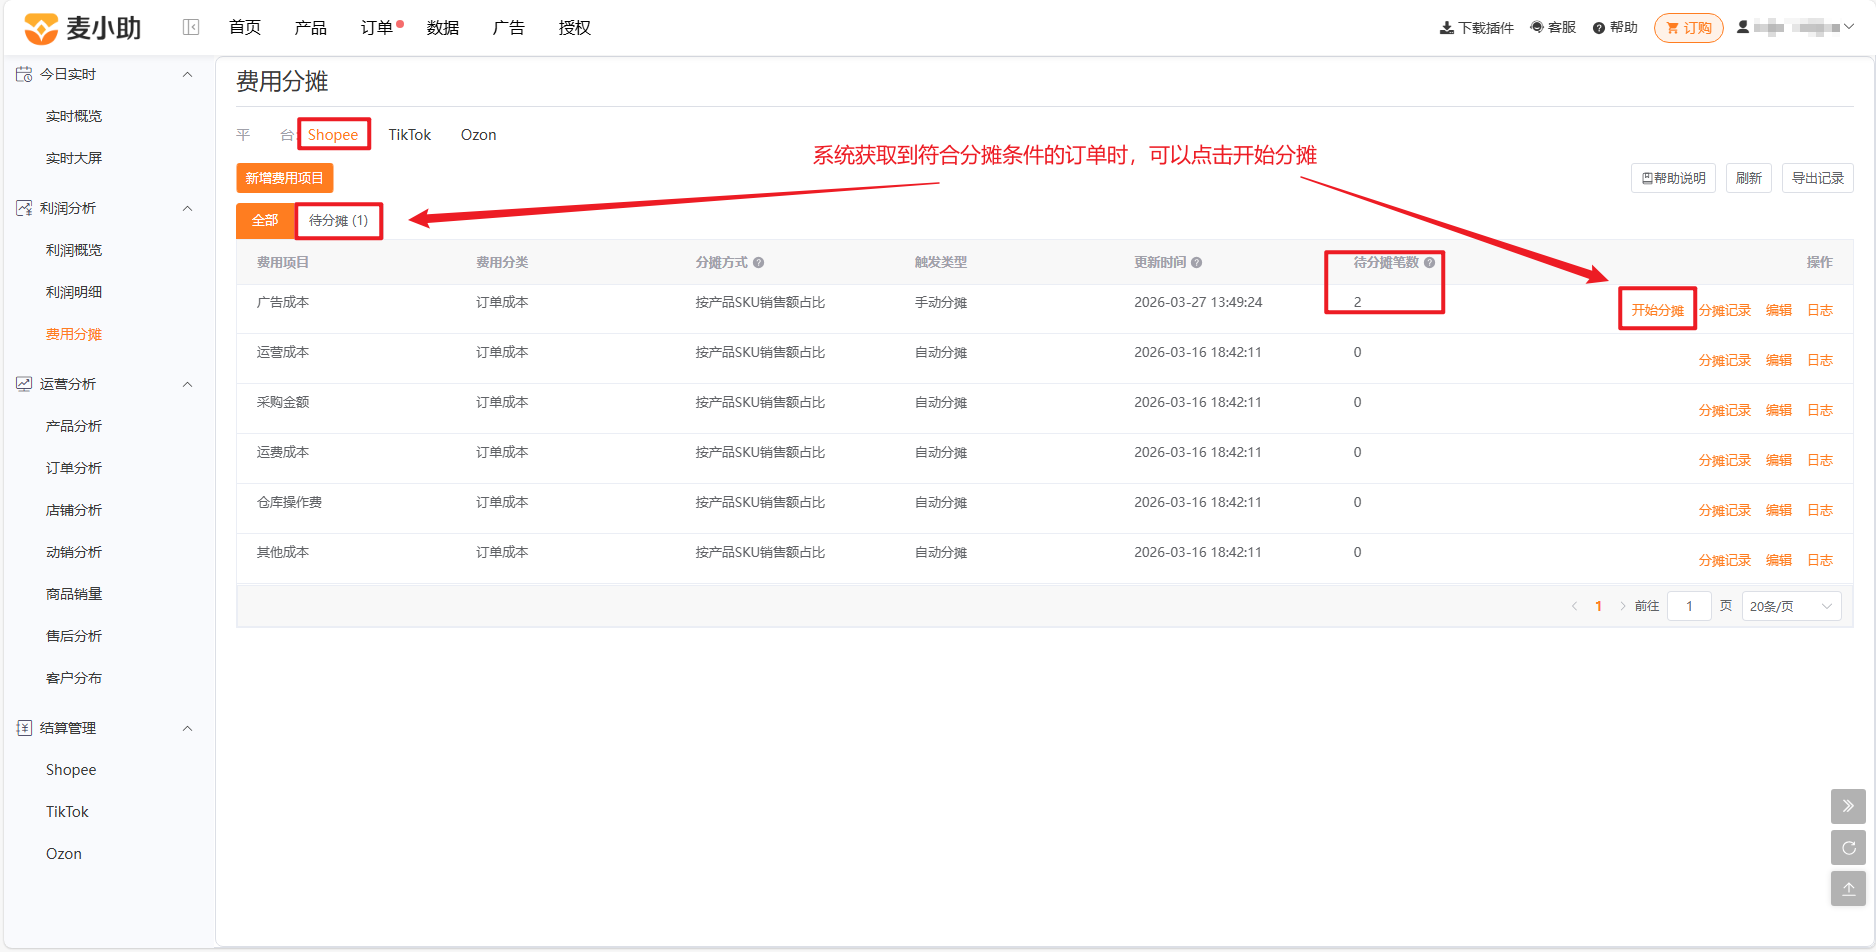The image size is (1876, 952).
Task: Open Ozon under 结算管理 sidebar
Action: point(64,854)
